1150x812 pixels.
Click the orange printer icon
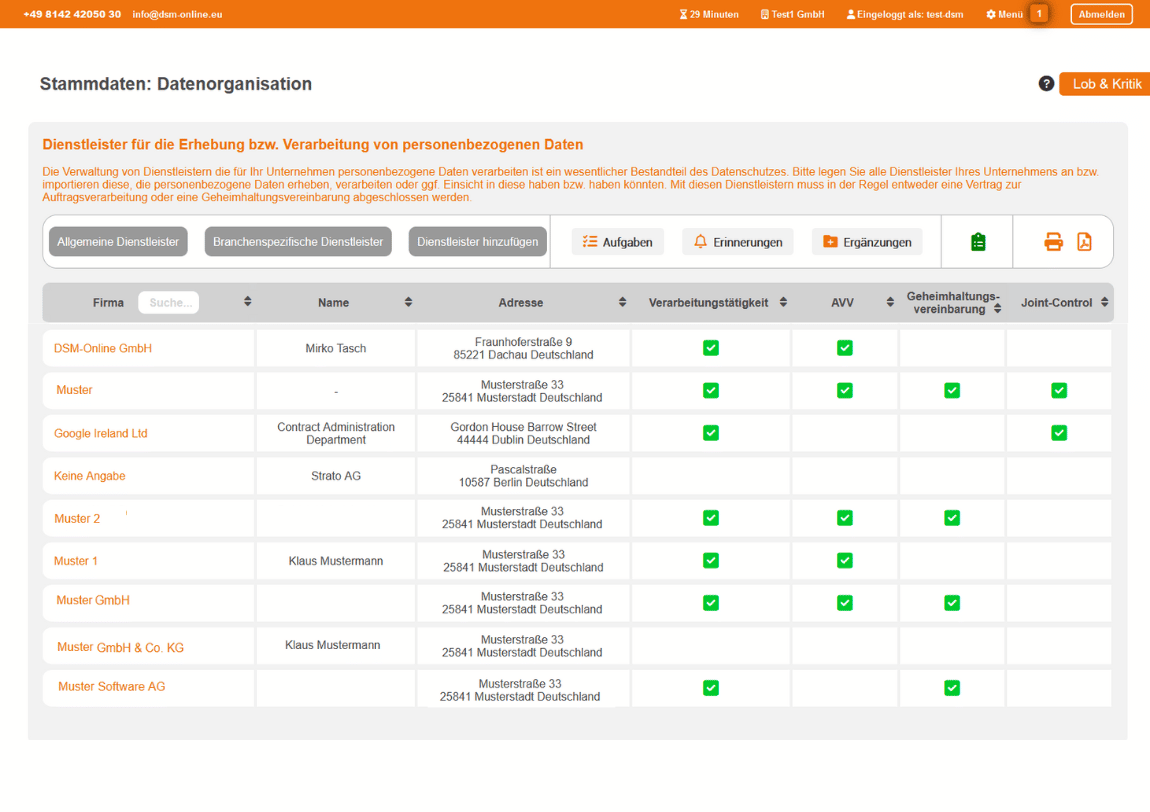click(1053, 242)
